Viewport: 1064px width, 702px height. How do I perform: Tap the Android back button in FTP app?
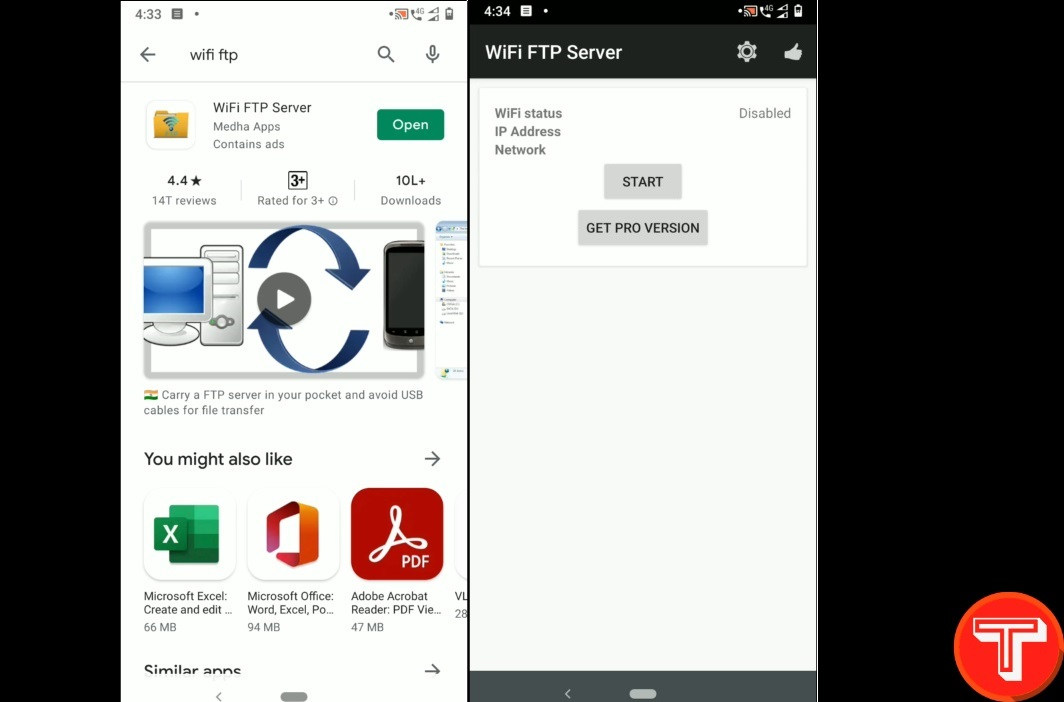(568, 693)
